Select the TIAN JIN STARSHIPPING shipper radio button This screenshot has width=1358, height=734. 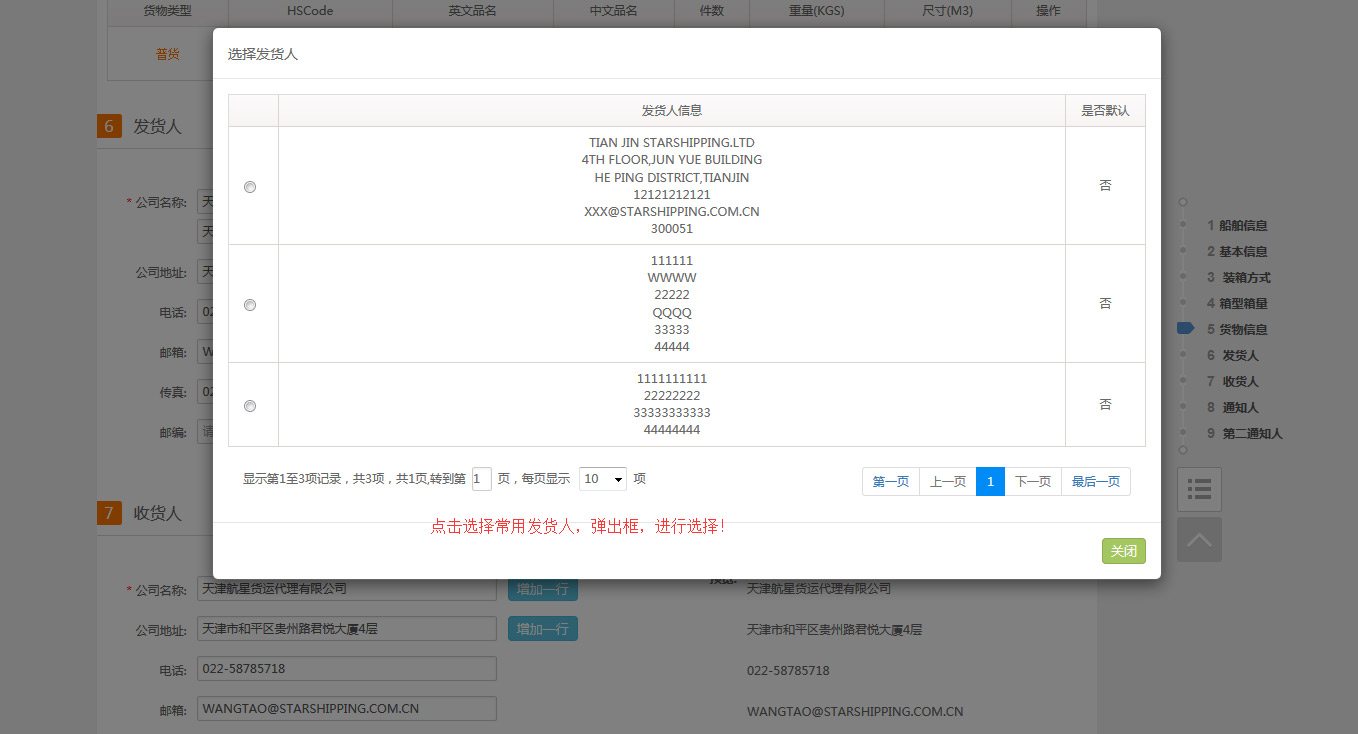point(250,187)
